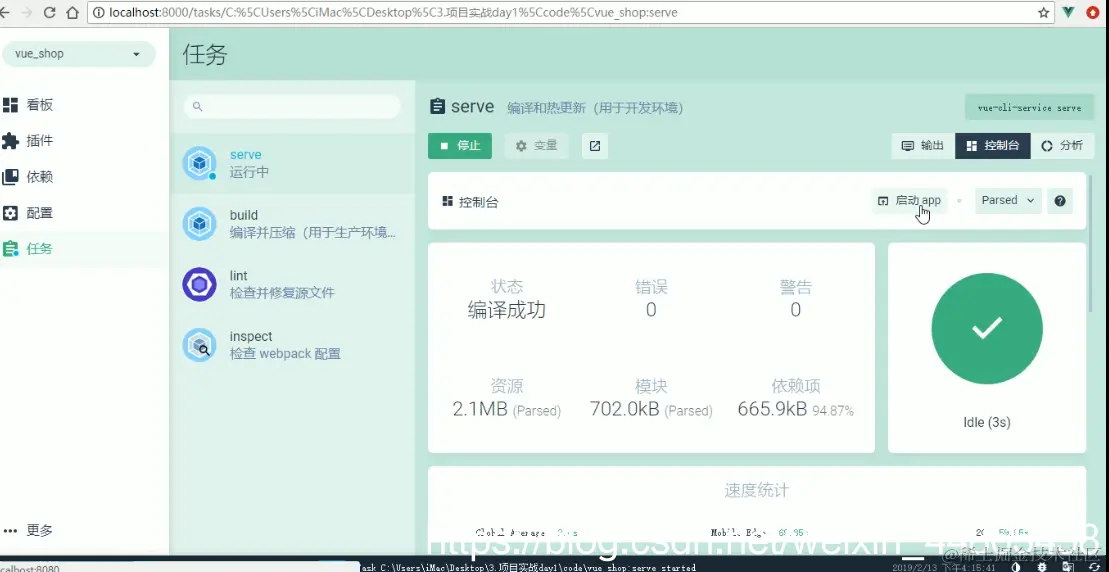The height and width of the screenshot is (572, 1109).
Task: Click the inspect task icon
Action: click(199, 345)
